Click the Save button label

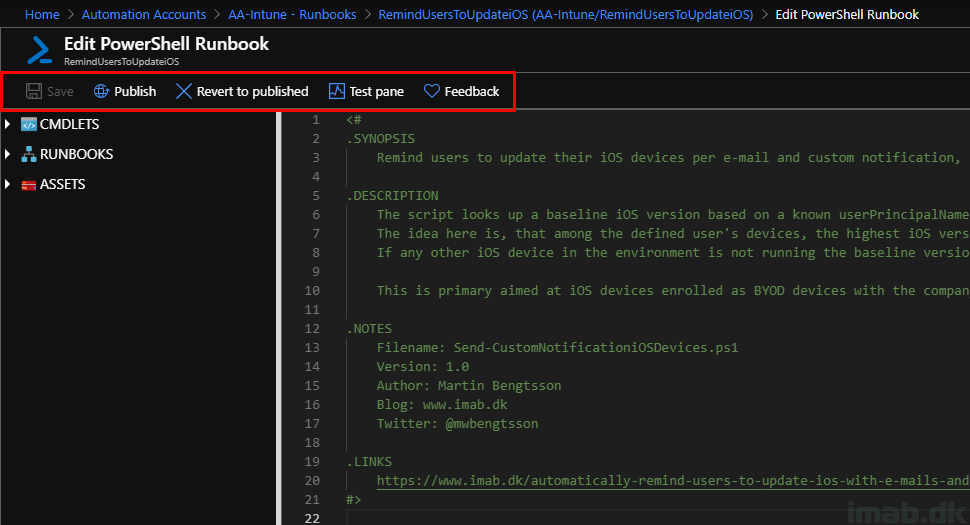[x=60, y=92]
